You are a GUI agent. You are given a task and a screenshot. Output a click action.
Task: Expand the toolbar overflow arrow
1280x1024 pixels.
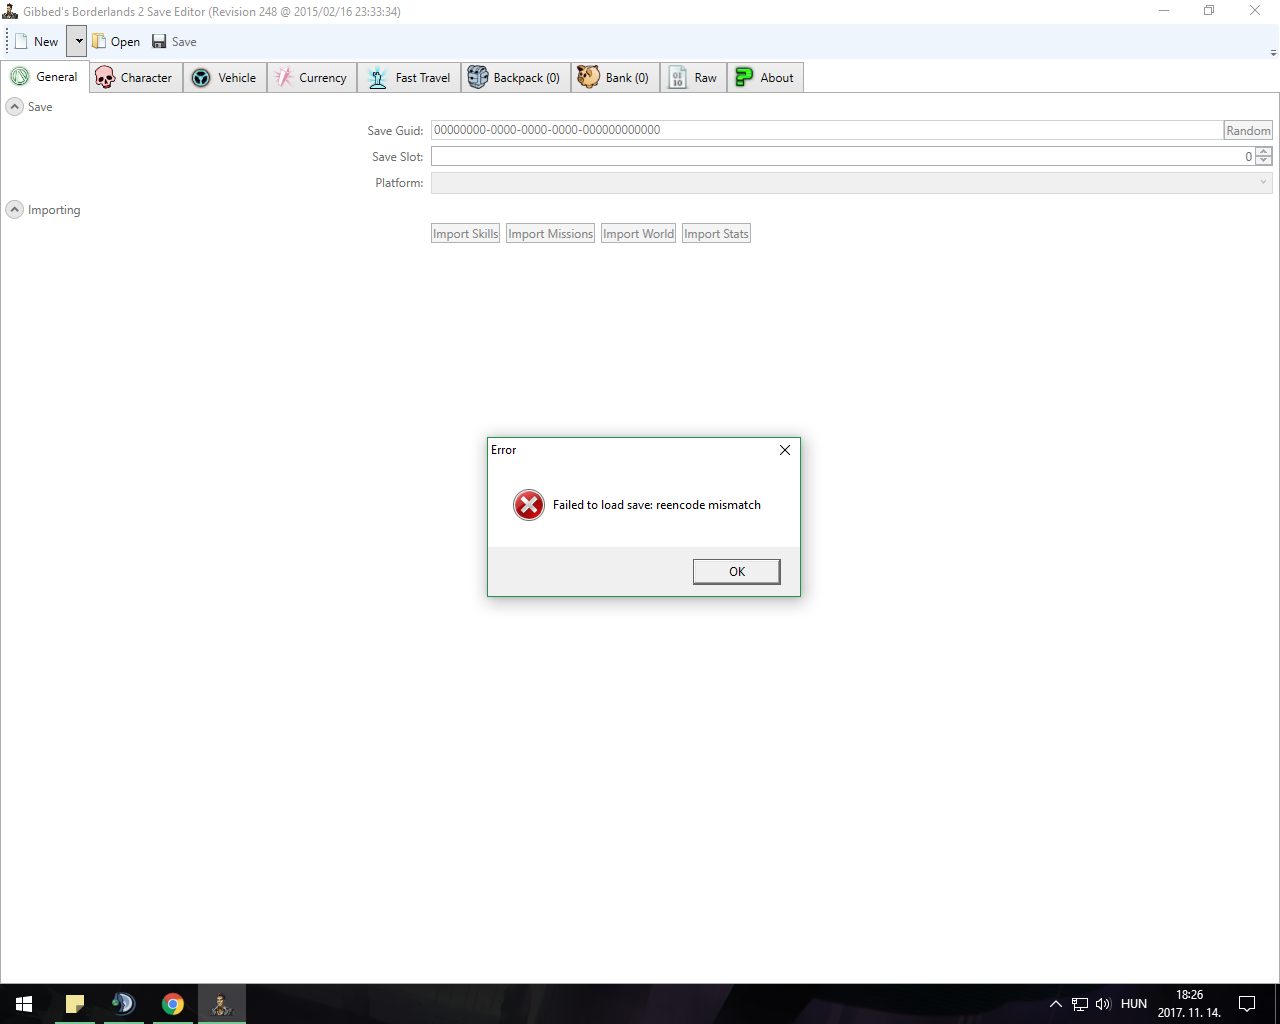pyautogui.click(x=1273, y=53)
